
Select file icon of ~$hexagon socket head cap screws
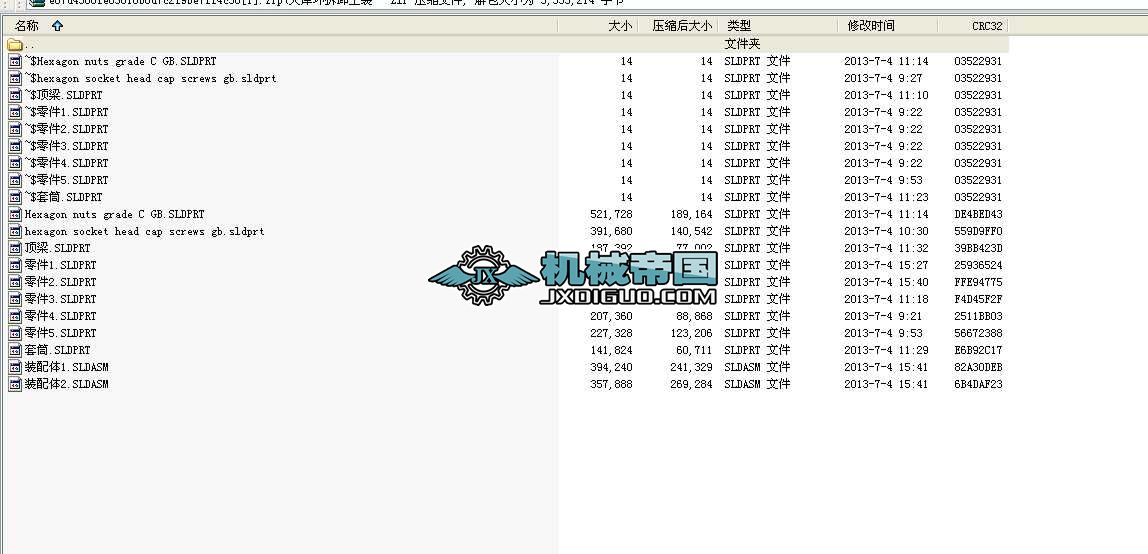pos(15,78)
